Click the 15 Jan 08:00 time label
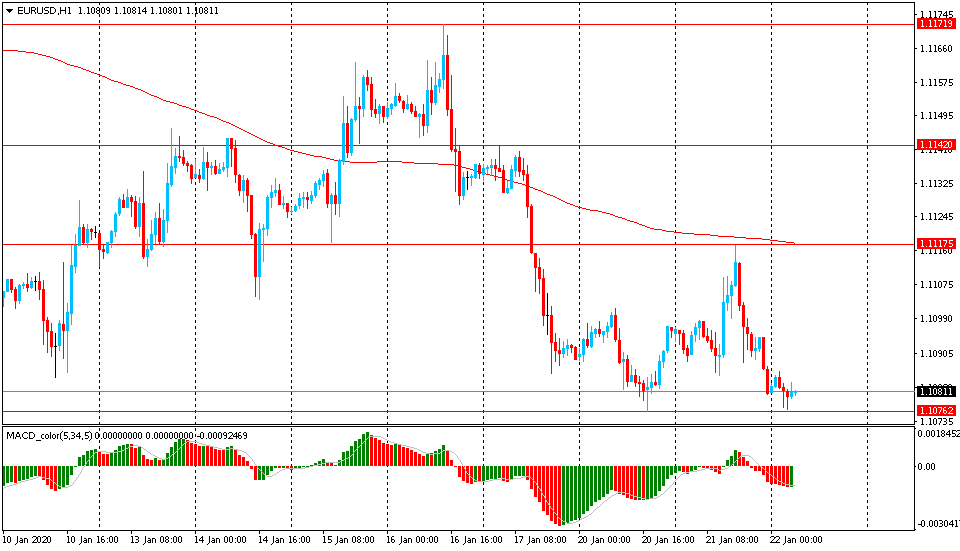Screen dimensions: 960x551 point(348,539)
